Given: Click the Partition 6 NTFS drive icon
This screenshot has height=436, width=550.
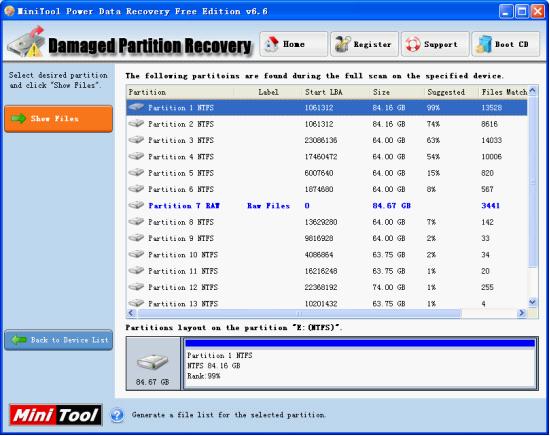Looking at the screenshot, I should pos(136,189).
